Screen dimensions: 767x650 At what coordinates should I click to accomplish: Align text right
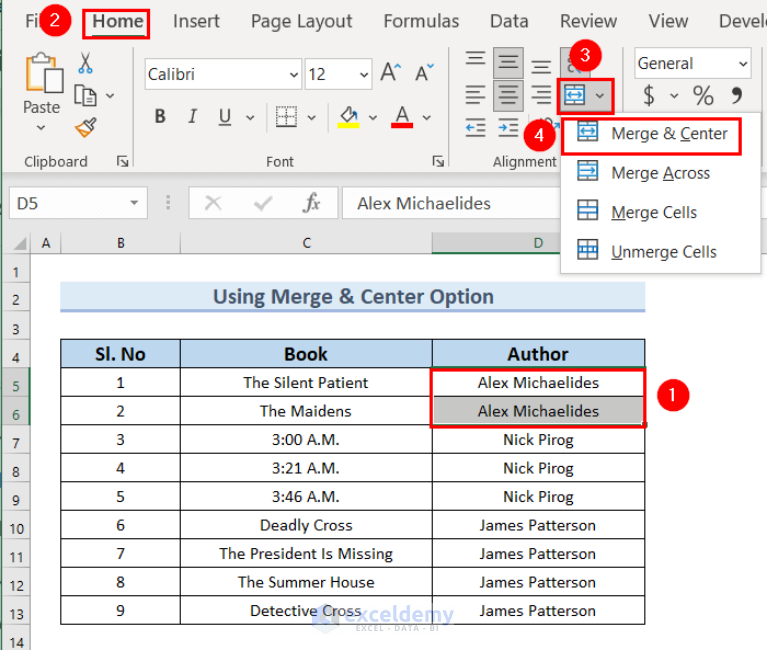[x=541, y=95]
